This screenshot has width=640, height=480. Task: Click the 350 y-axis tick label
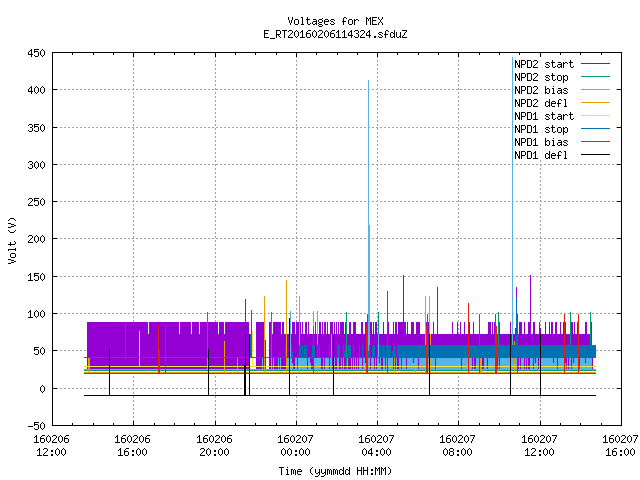point(36,128)
